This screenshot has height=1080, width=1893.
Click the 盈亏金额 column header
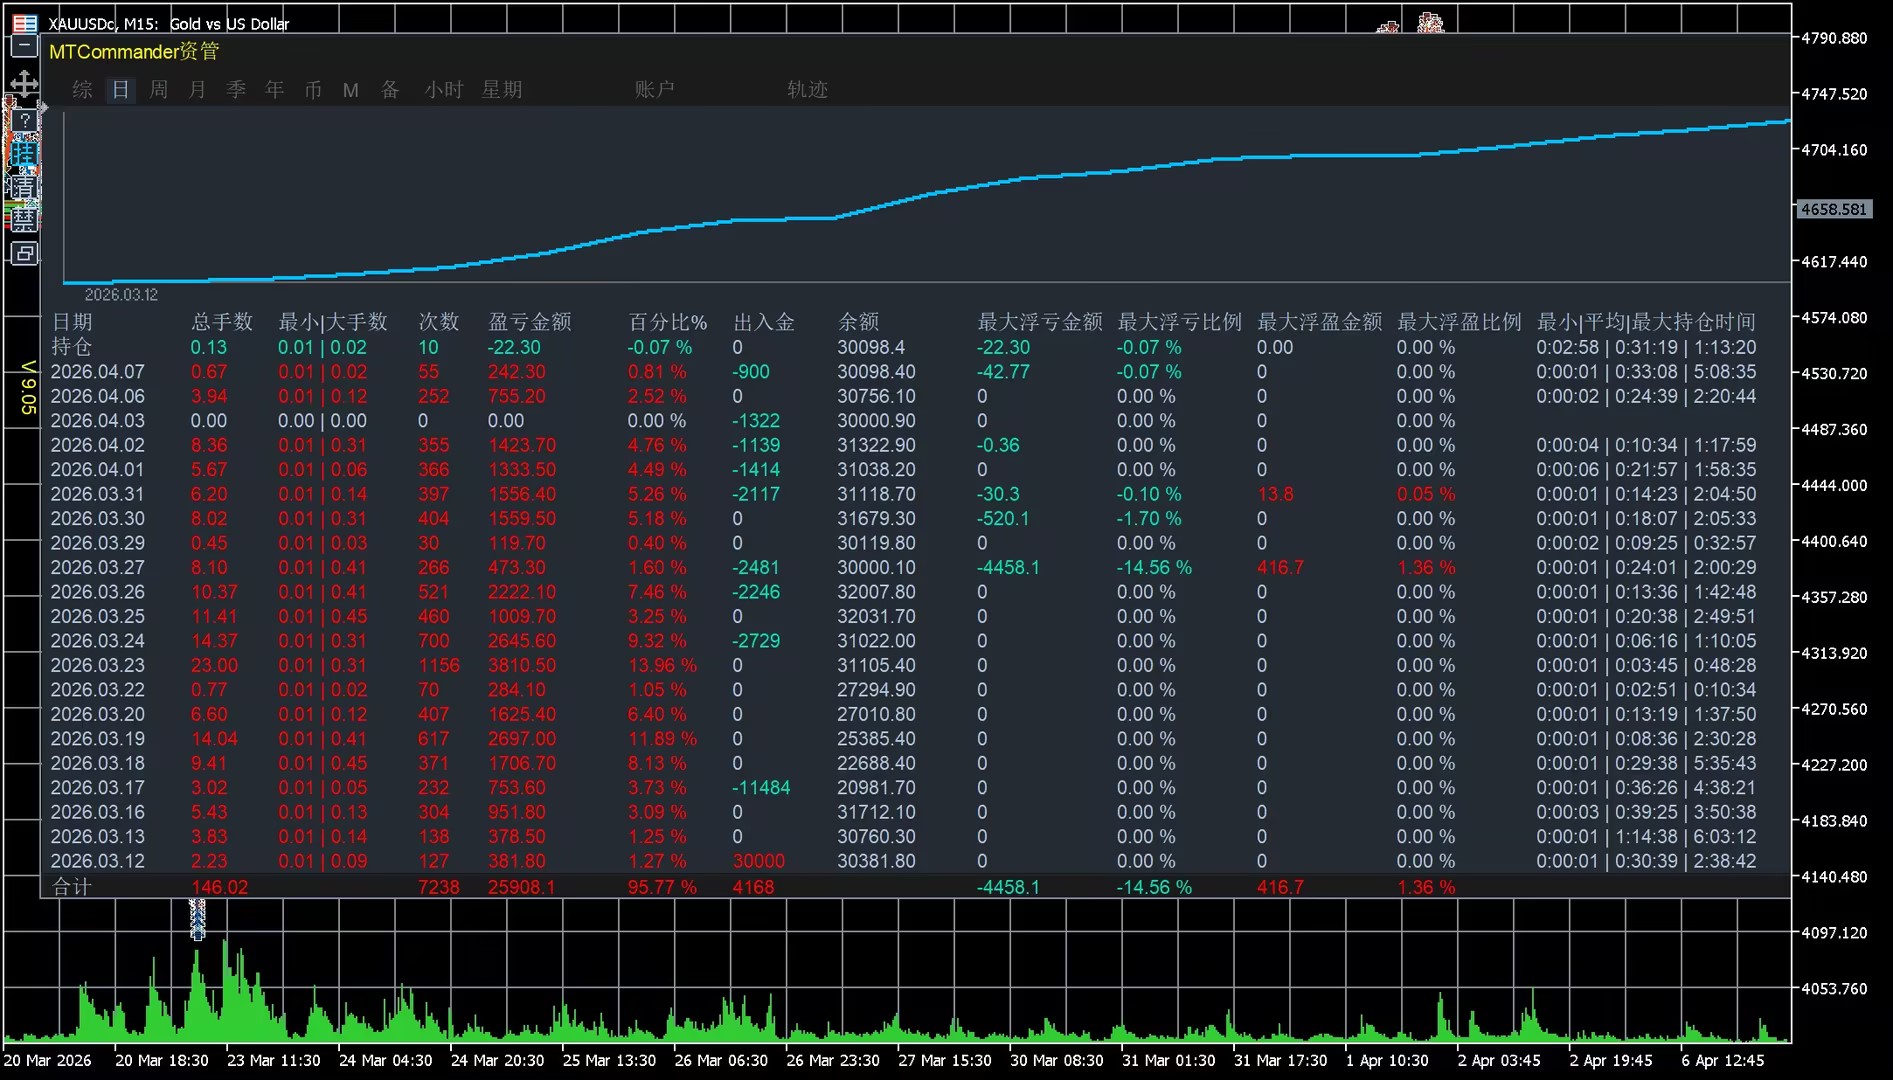tap(530, 322)
